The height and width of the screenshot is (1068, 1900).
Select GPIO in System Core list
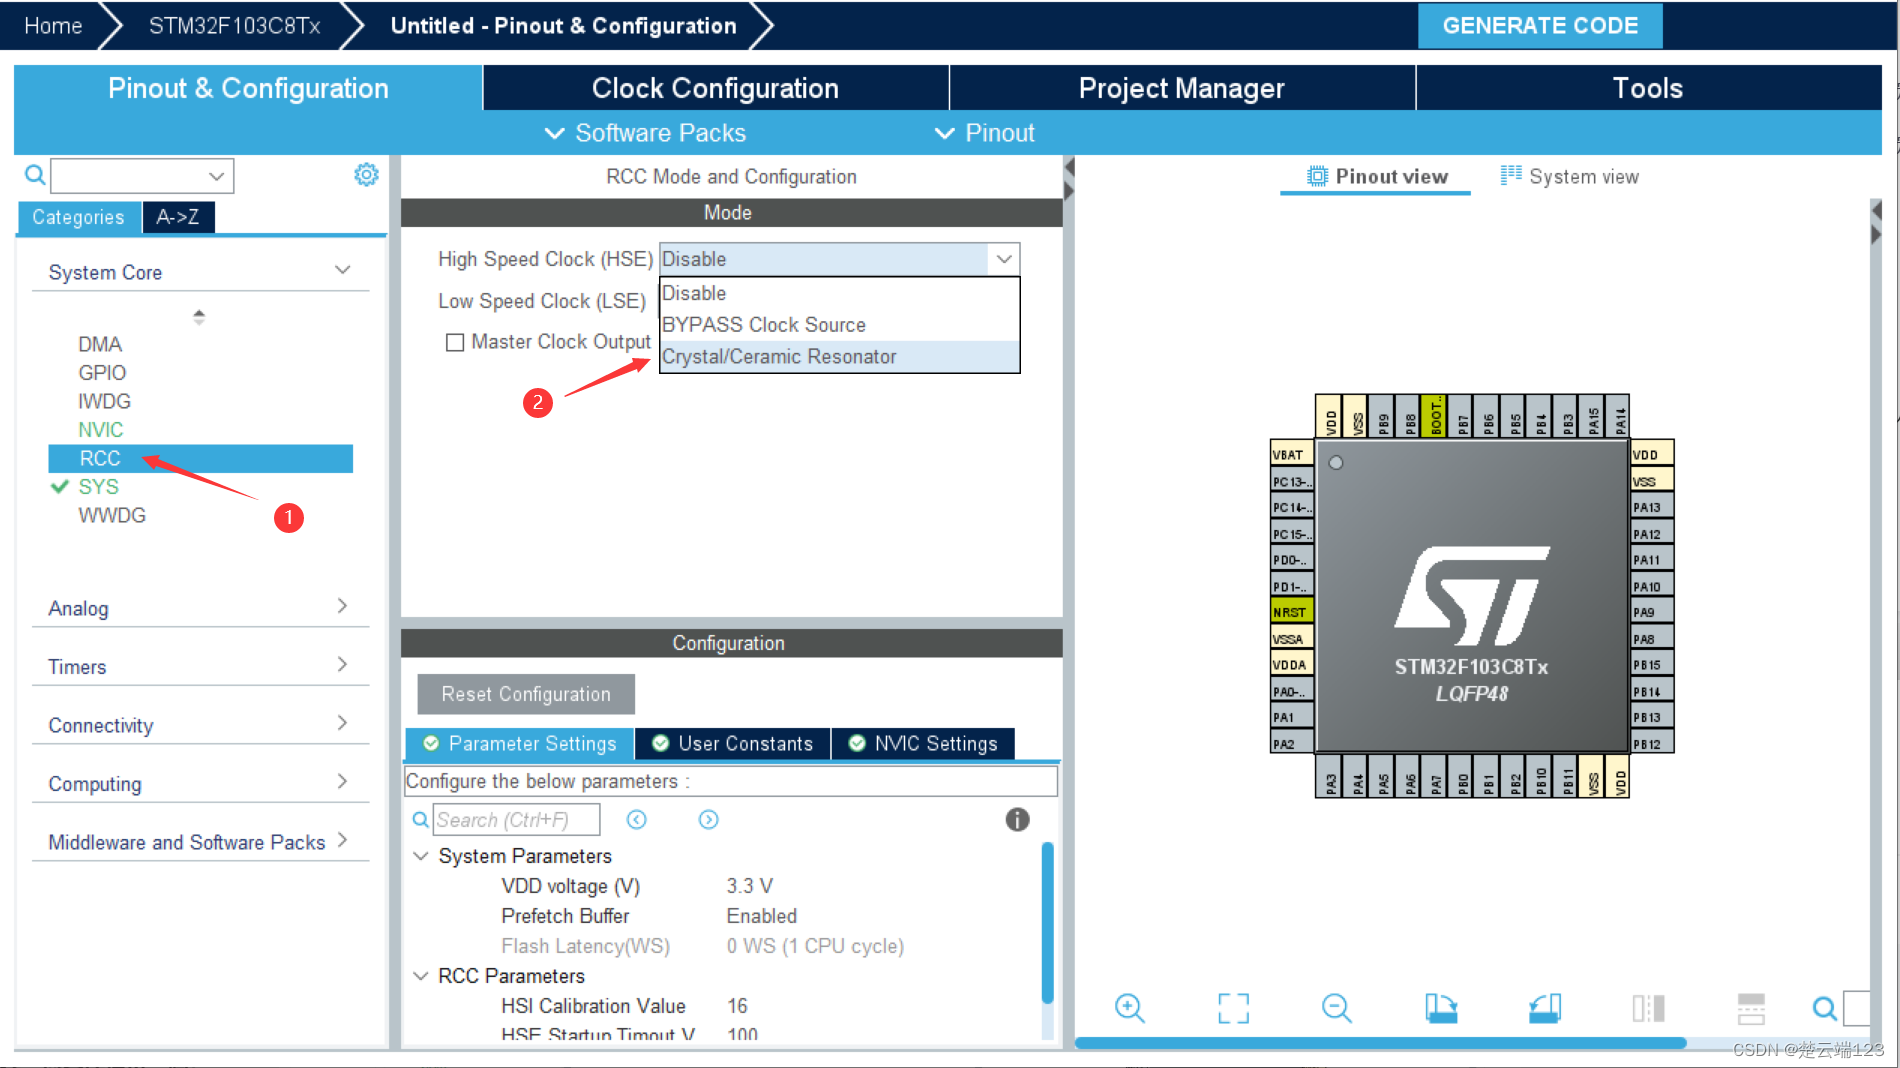(102, 373)
